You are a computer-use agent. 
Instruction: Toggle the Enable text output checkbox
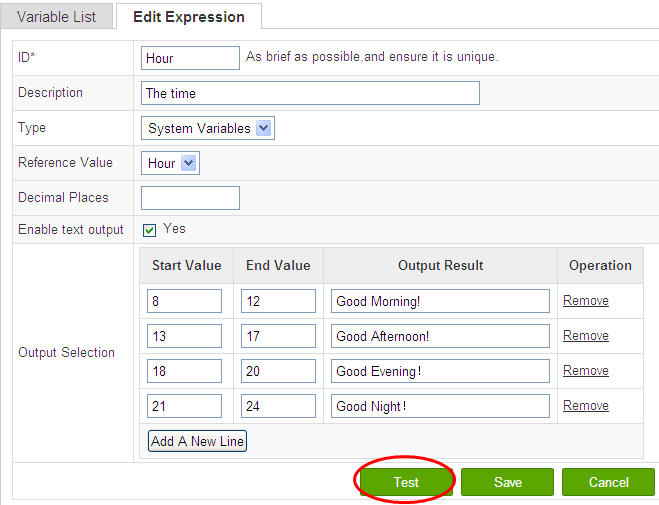click(149, 230)
